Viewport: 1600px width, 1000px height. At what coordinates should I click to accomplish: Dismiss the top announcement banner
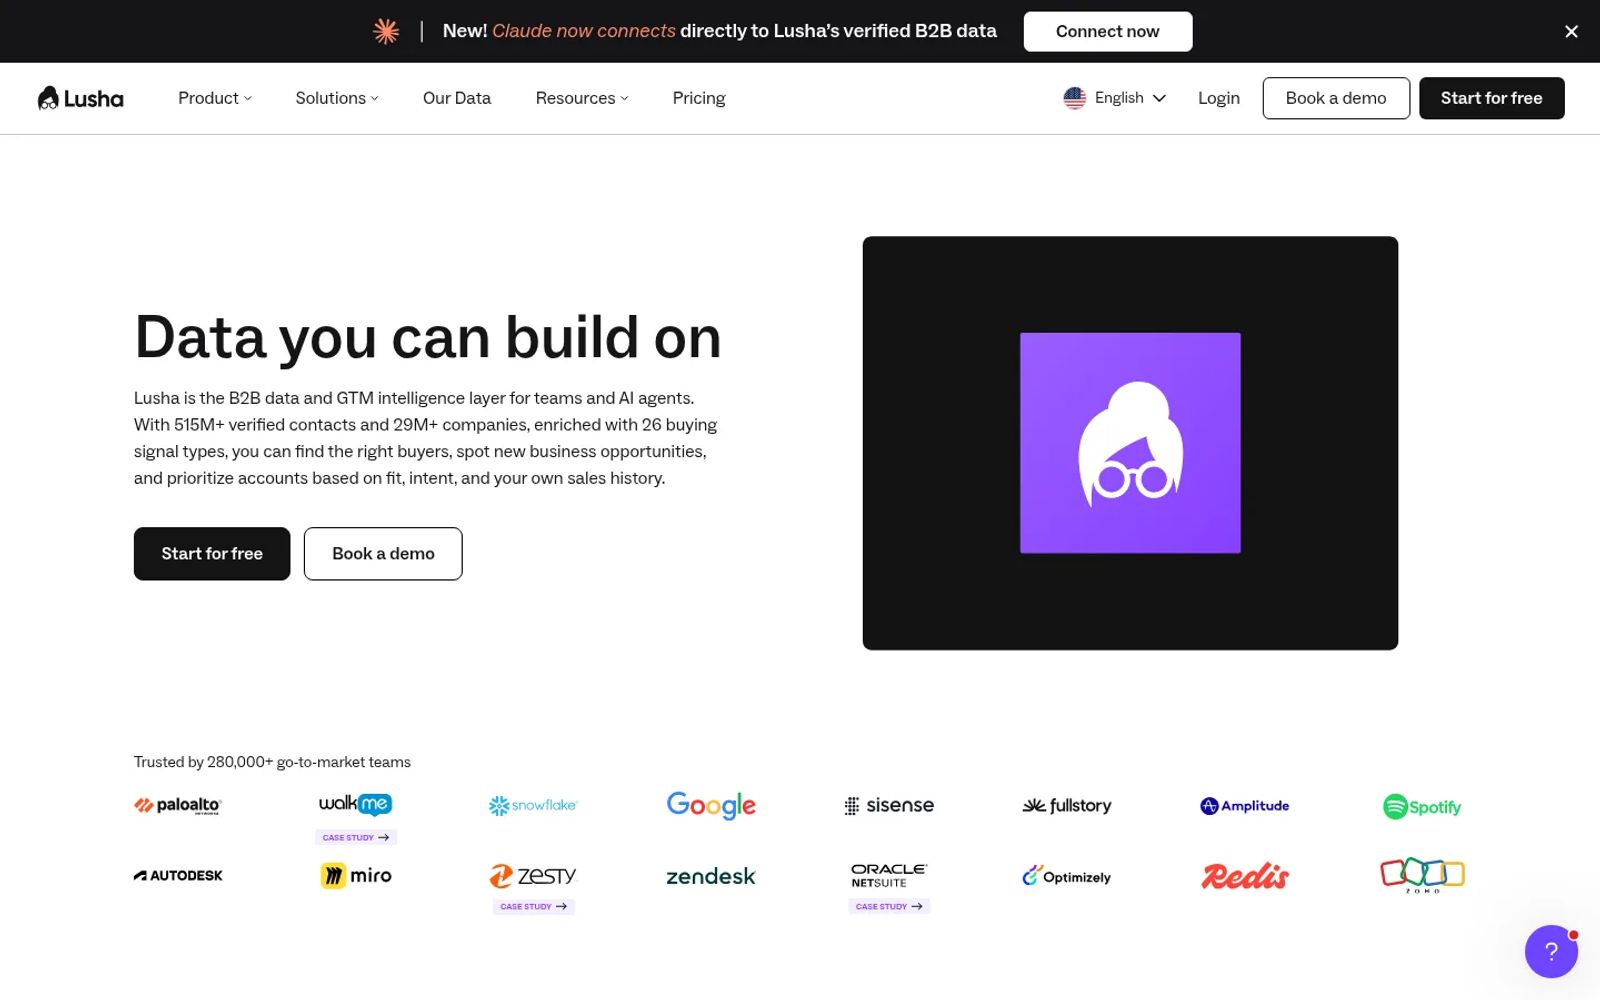pyautogui.click(x=1571, y=31)
